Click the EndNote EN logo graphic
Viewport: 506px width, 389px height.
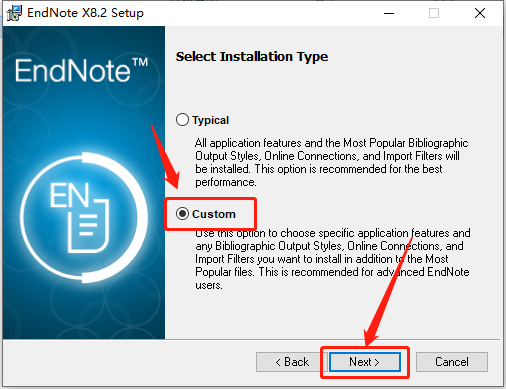point(83,218)
